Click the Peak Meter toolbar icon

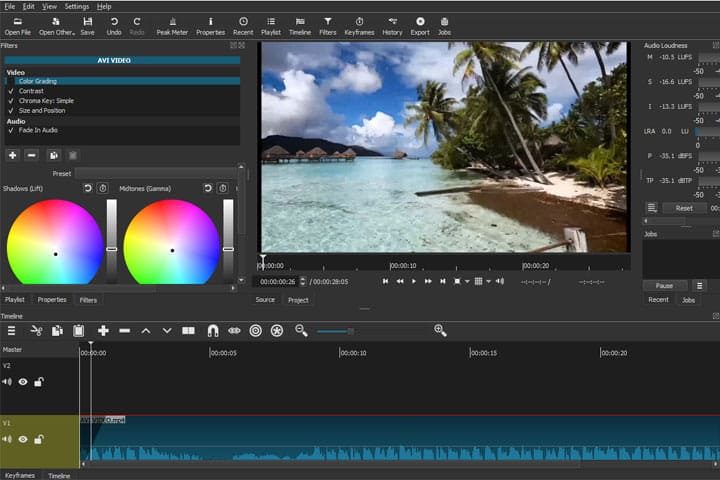[x=172, y=26]
